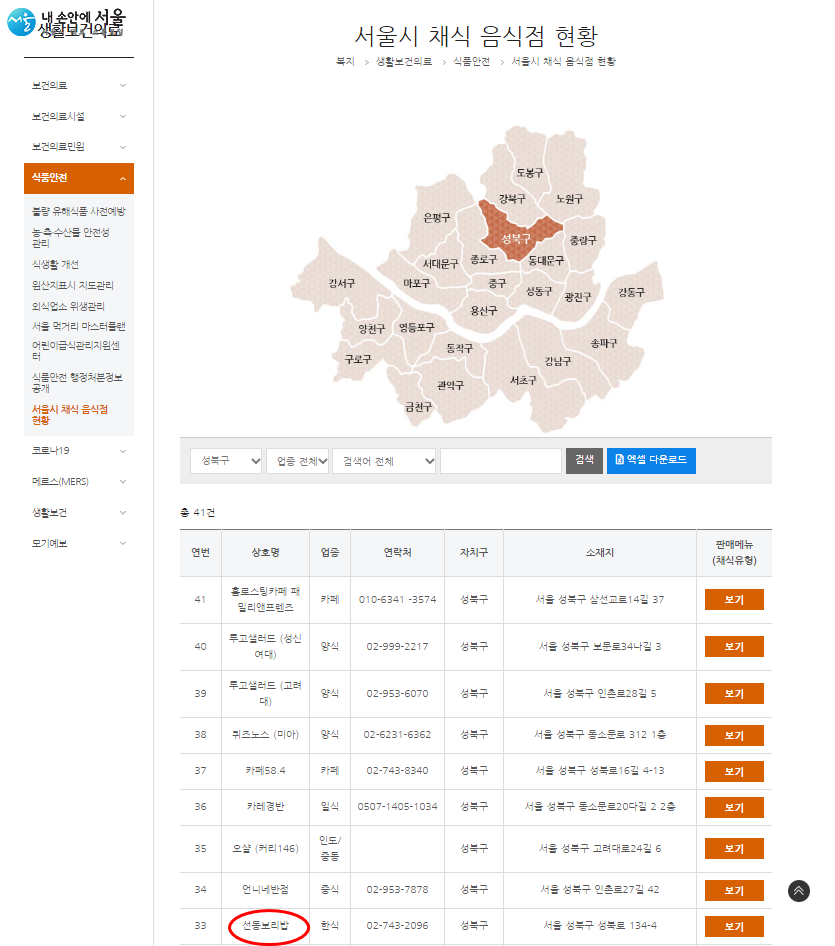The image size is (835, 946).
Task: Select 은평구 district on the map
Action: (437, 217)
